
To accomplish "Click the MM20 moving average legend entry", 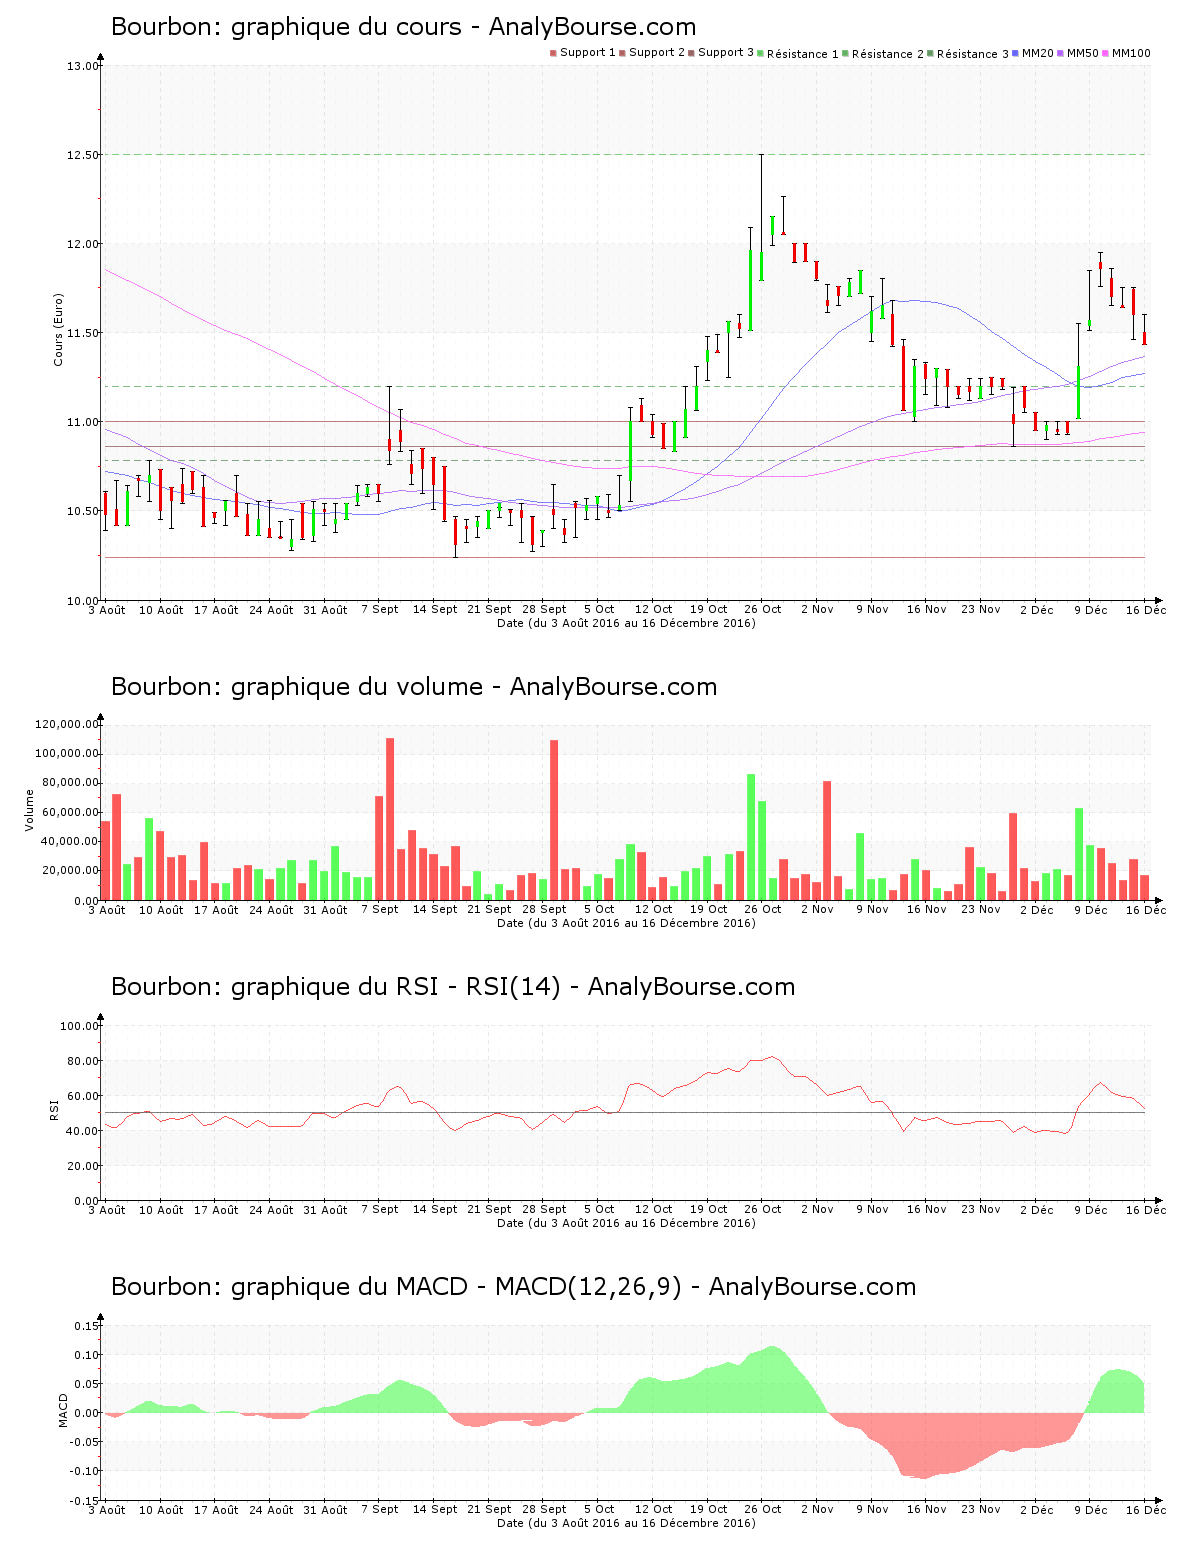I will (x=1033, y=53).
